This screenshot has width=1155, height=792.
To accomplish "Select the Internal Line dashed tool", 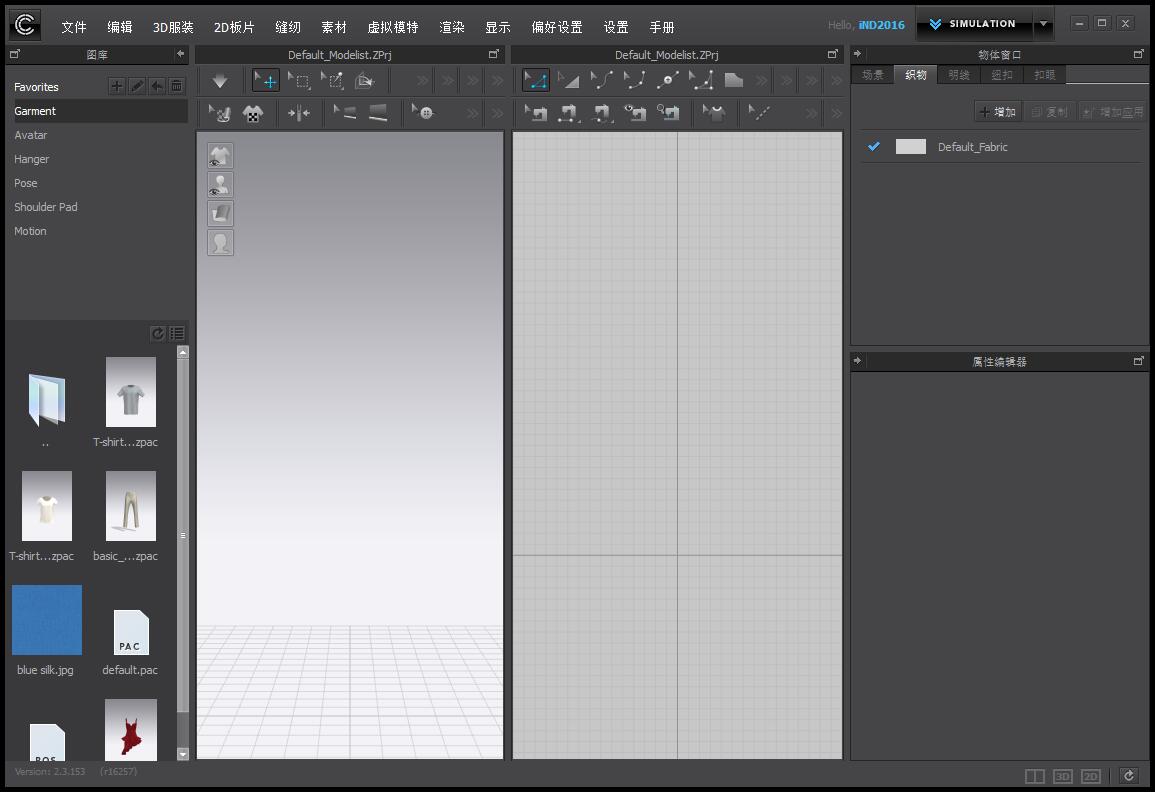I will 759,113.
